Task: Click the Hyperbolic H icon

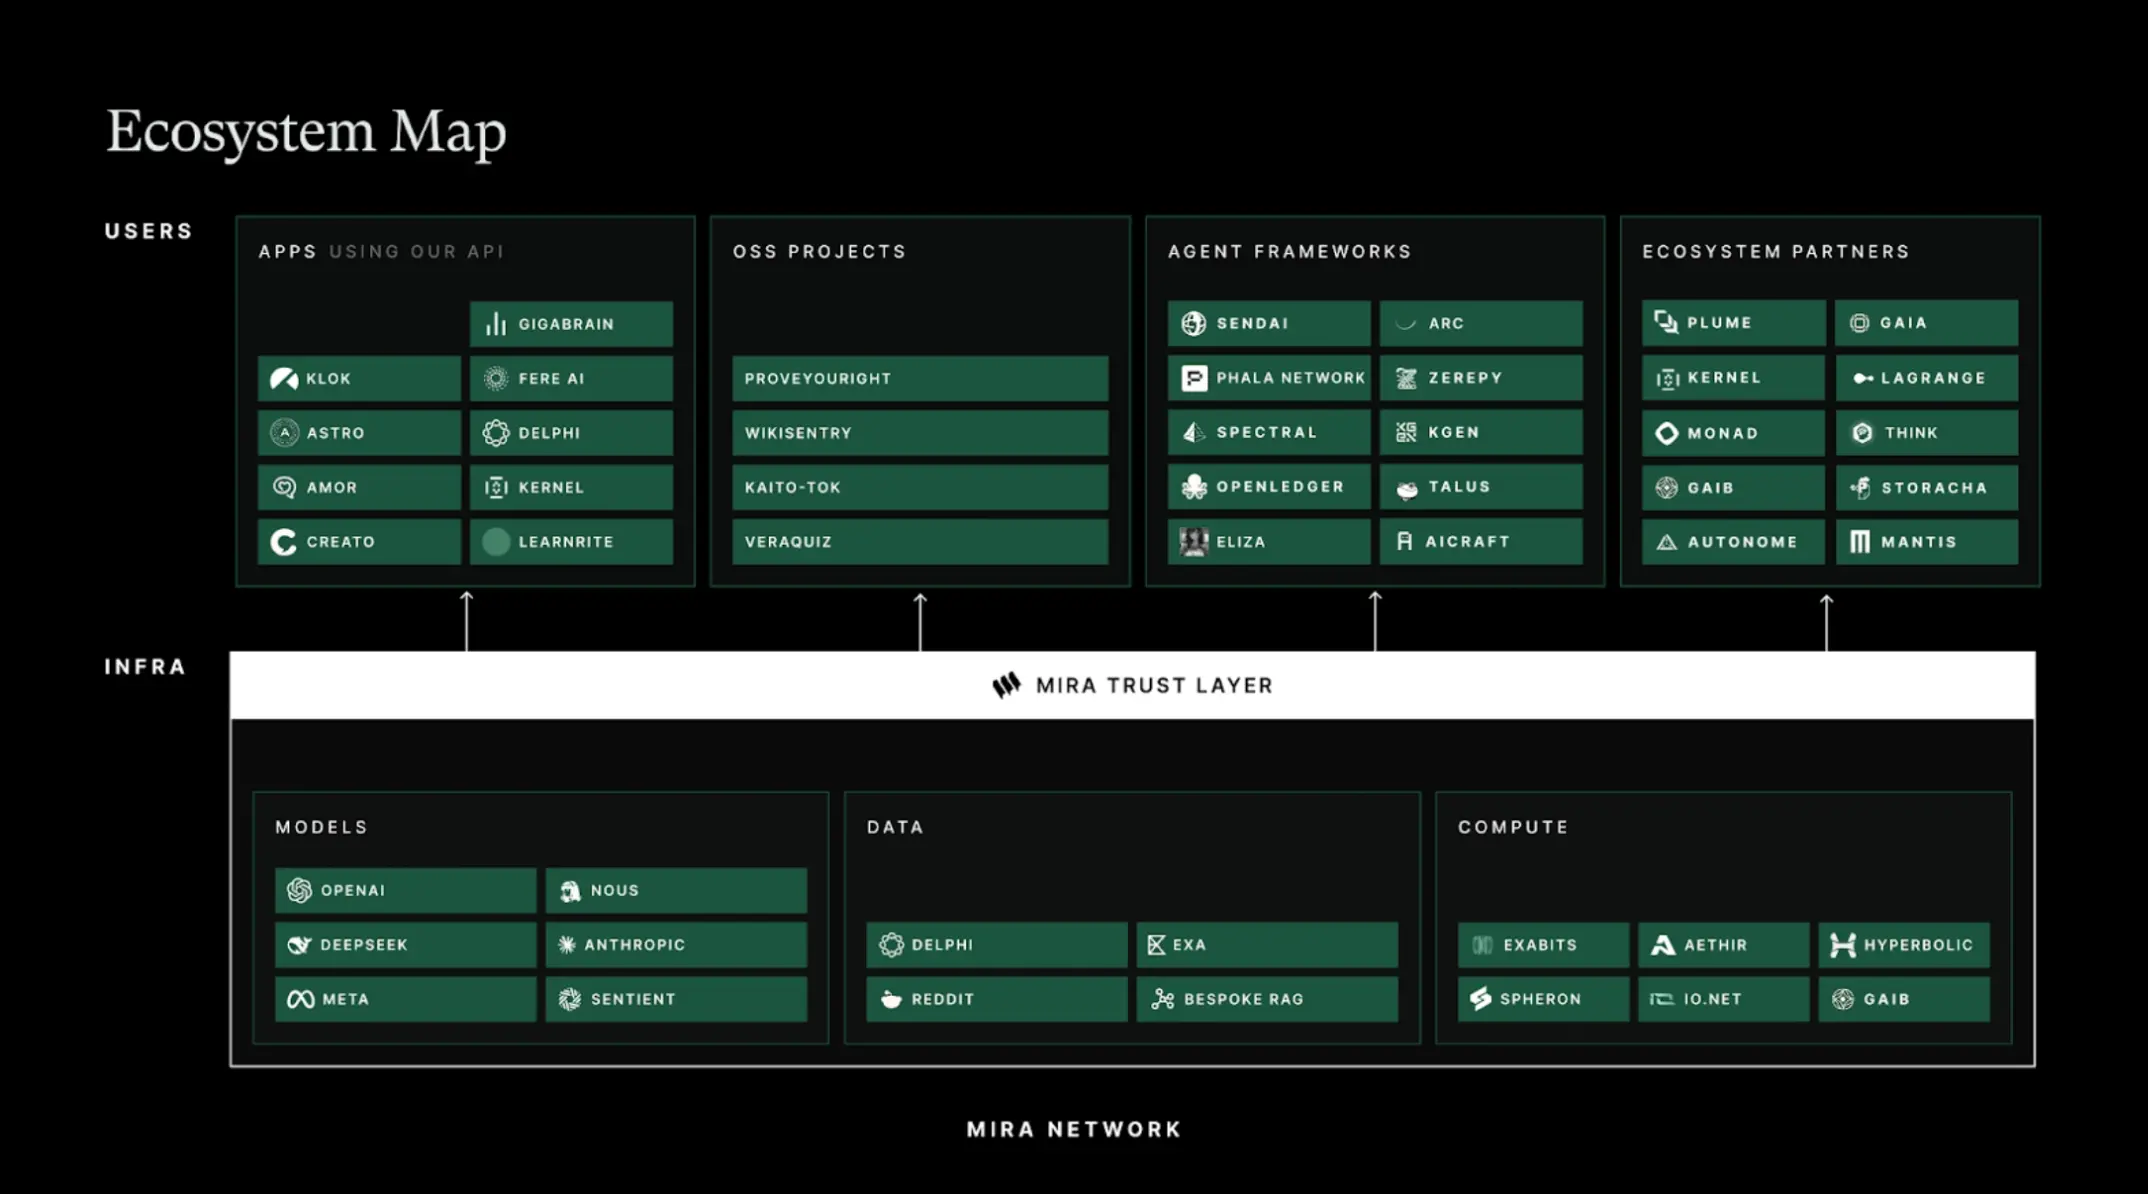Action: point(1842,945)
